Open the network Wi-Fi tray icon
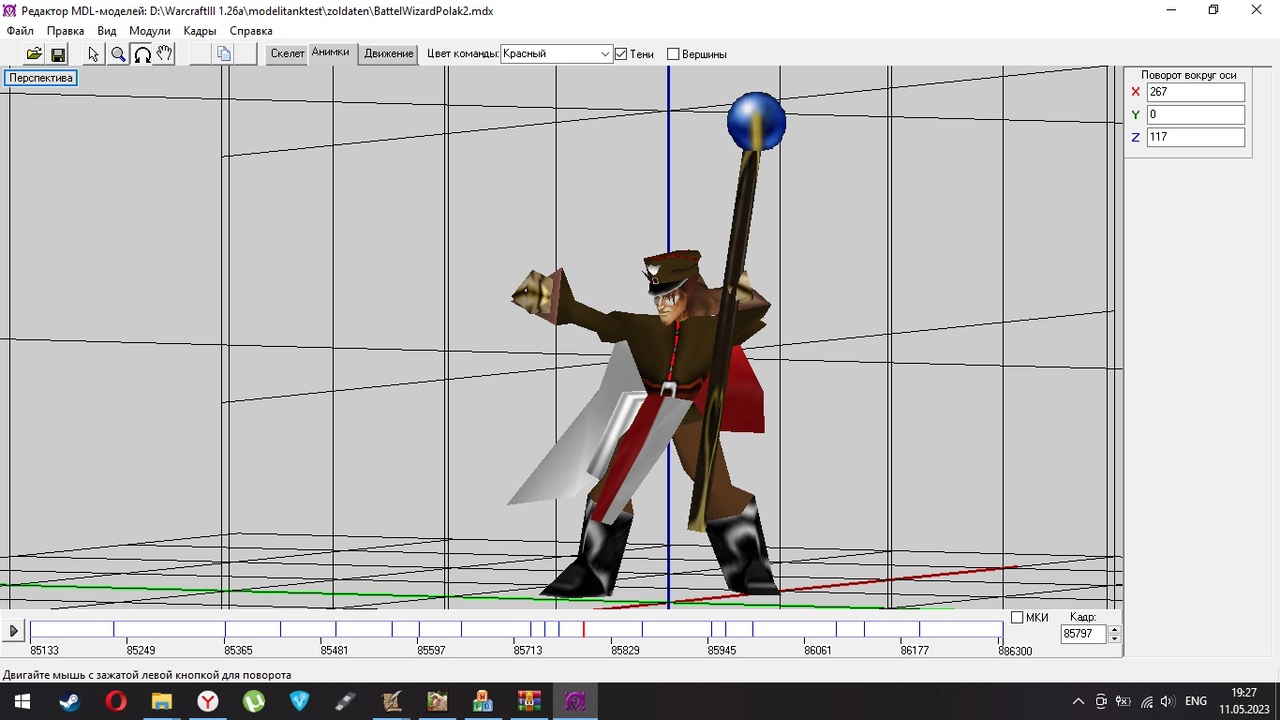The height and width of the screenshot is (720, 1280). pos(1146,701)
